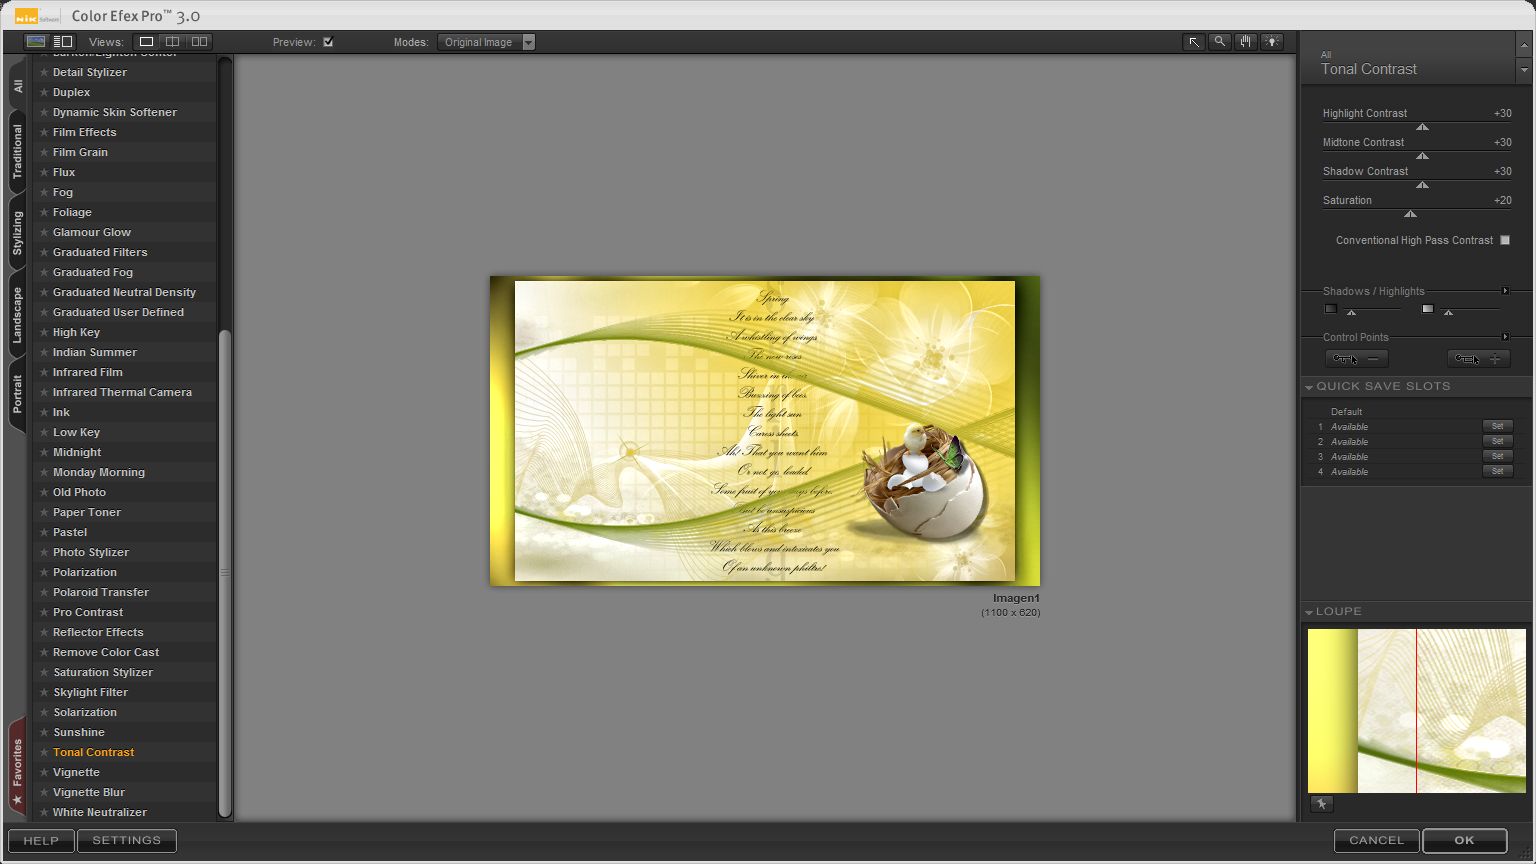Click the Tonal Contrast panel down arrow
The image size is (1536, 864).
pyautogui.click(x=1524, y=71)
